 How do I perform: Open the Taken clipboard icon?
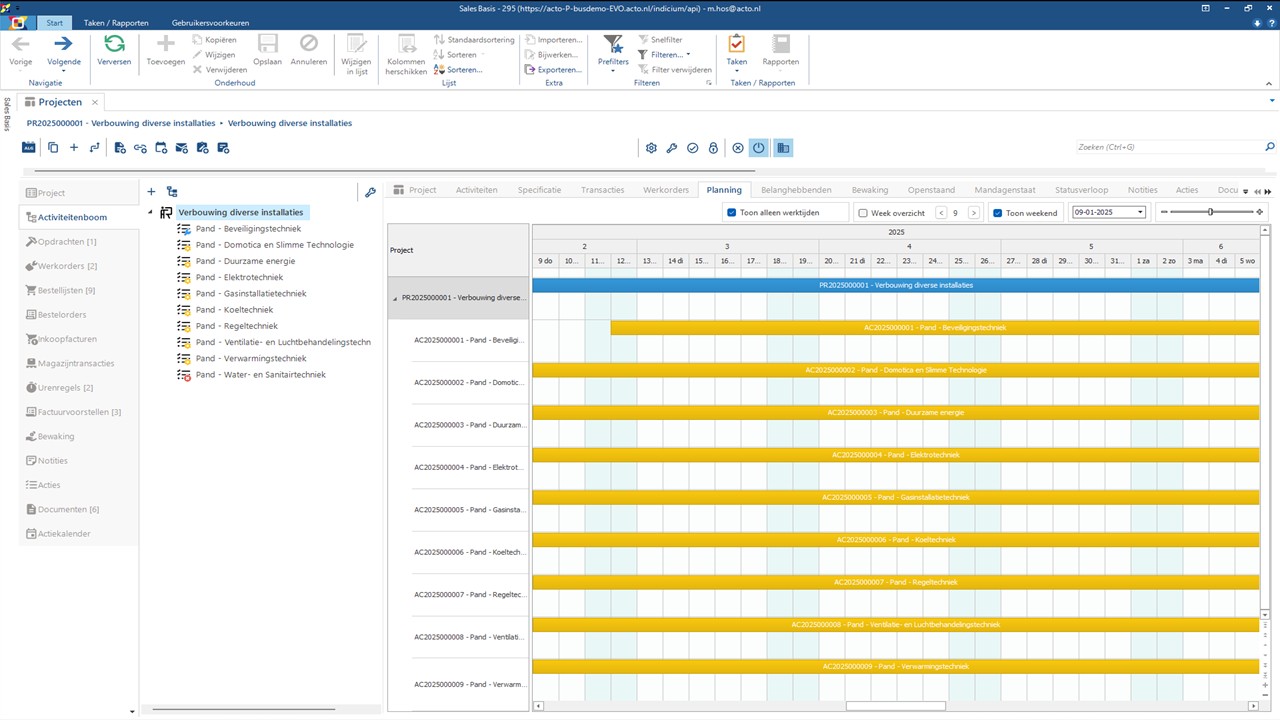point(736,45)
